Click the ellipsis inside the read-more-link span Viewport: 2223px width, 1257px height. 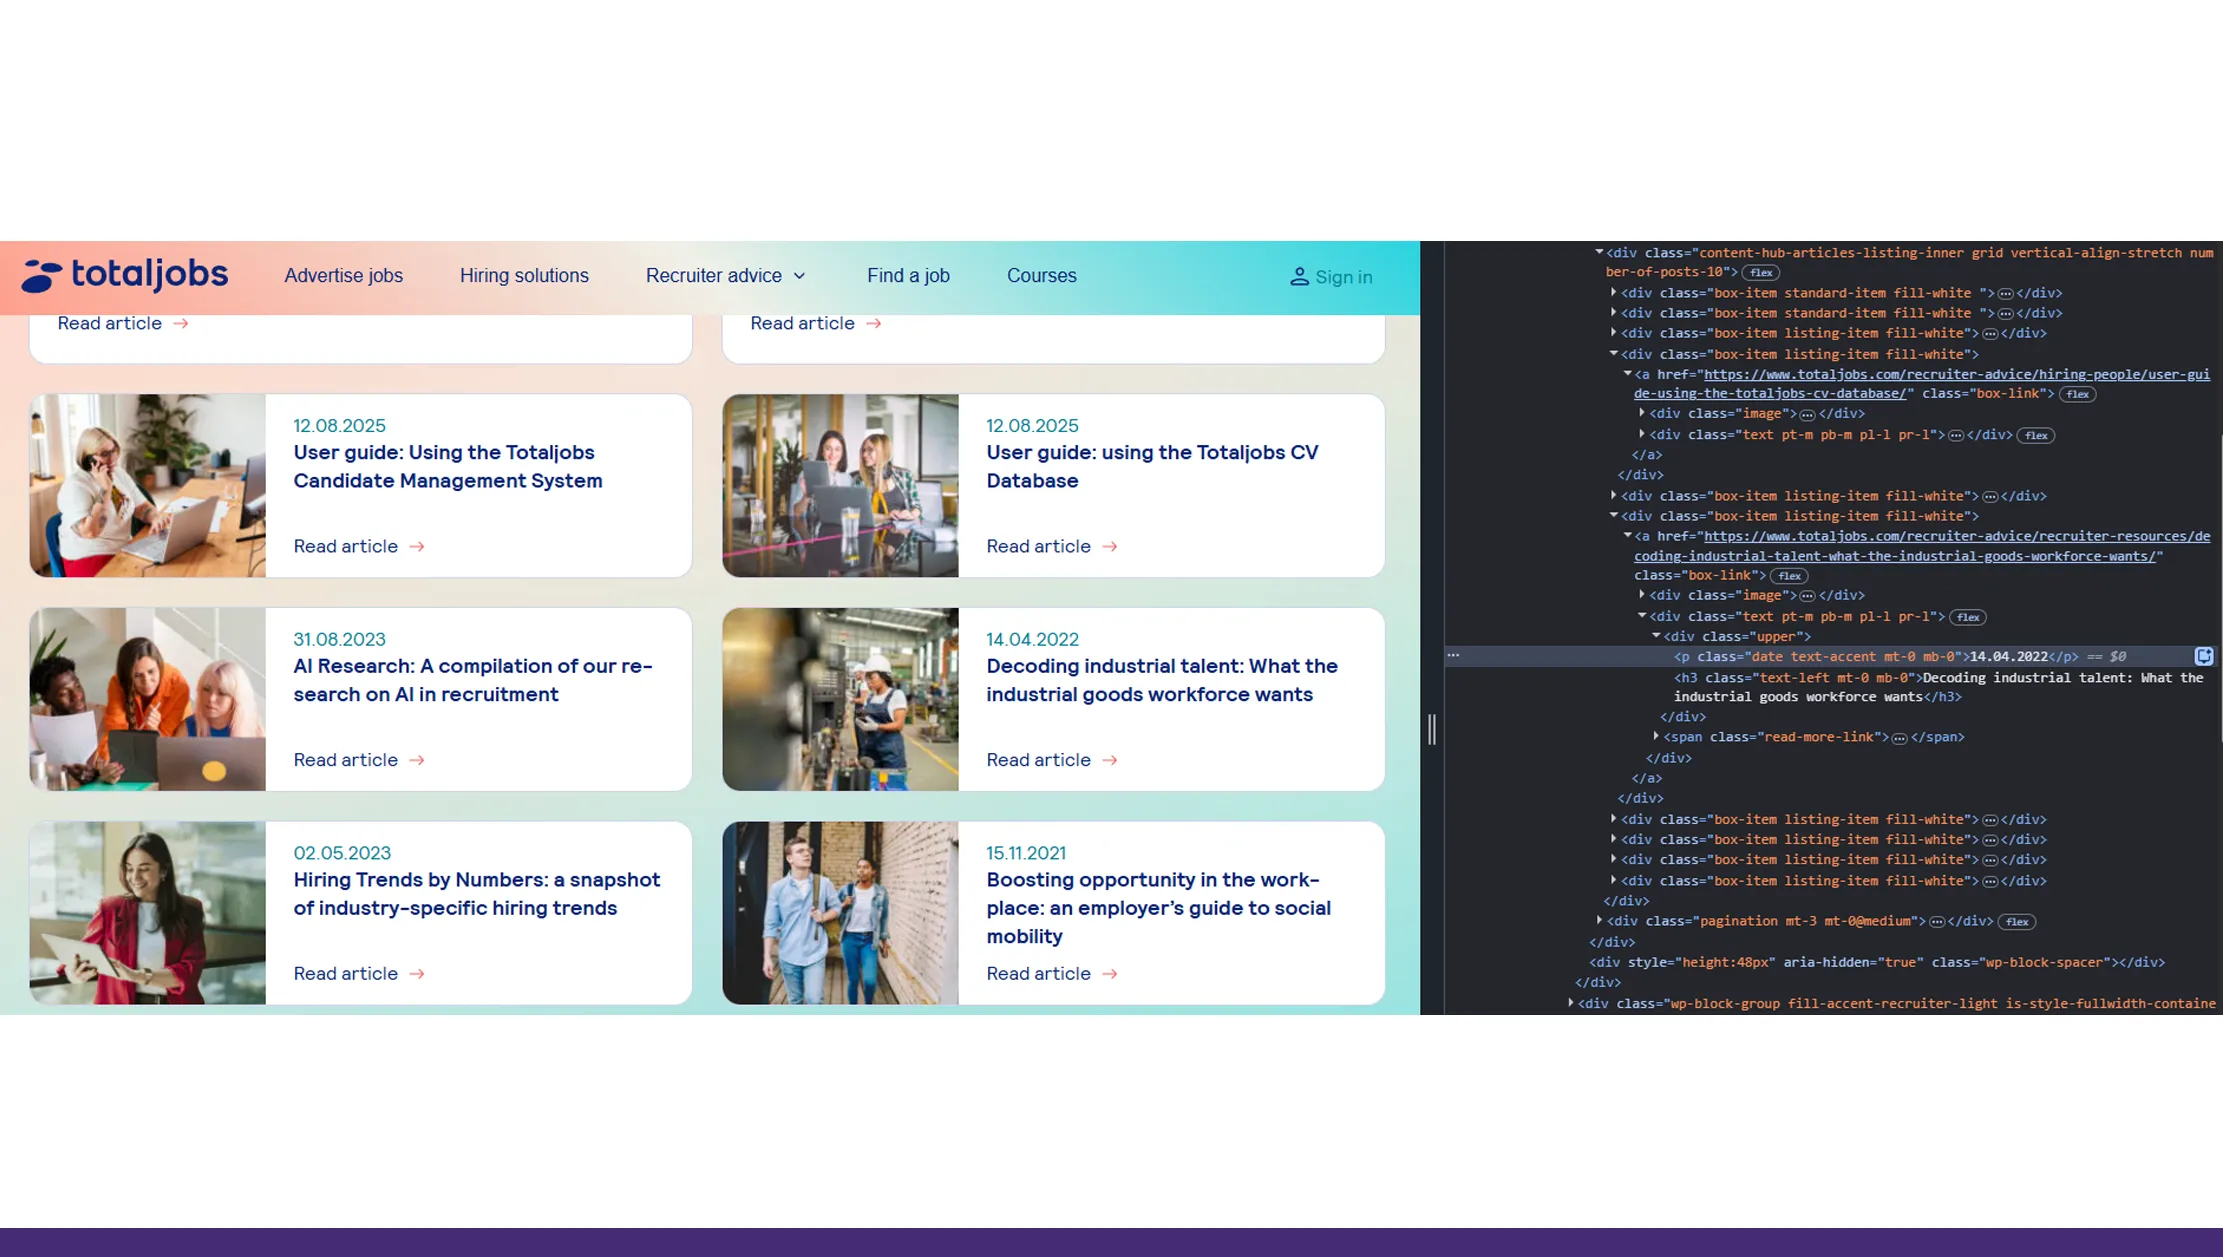pyautogui.click(x=1898, y=737)
